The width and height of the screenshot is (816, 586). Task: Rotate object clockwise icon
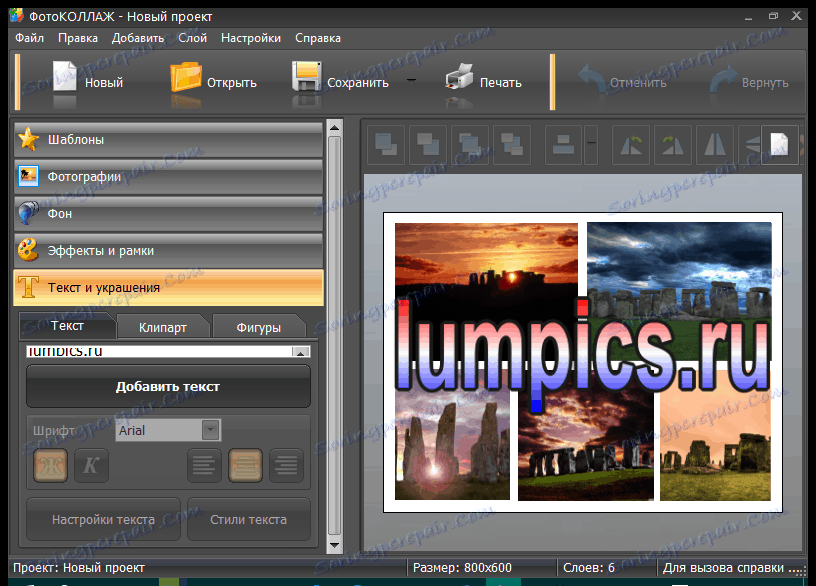673,145
